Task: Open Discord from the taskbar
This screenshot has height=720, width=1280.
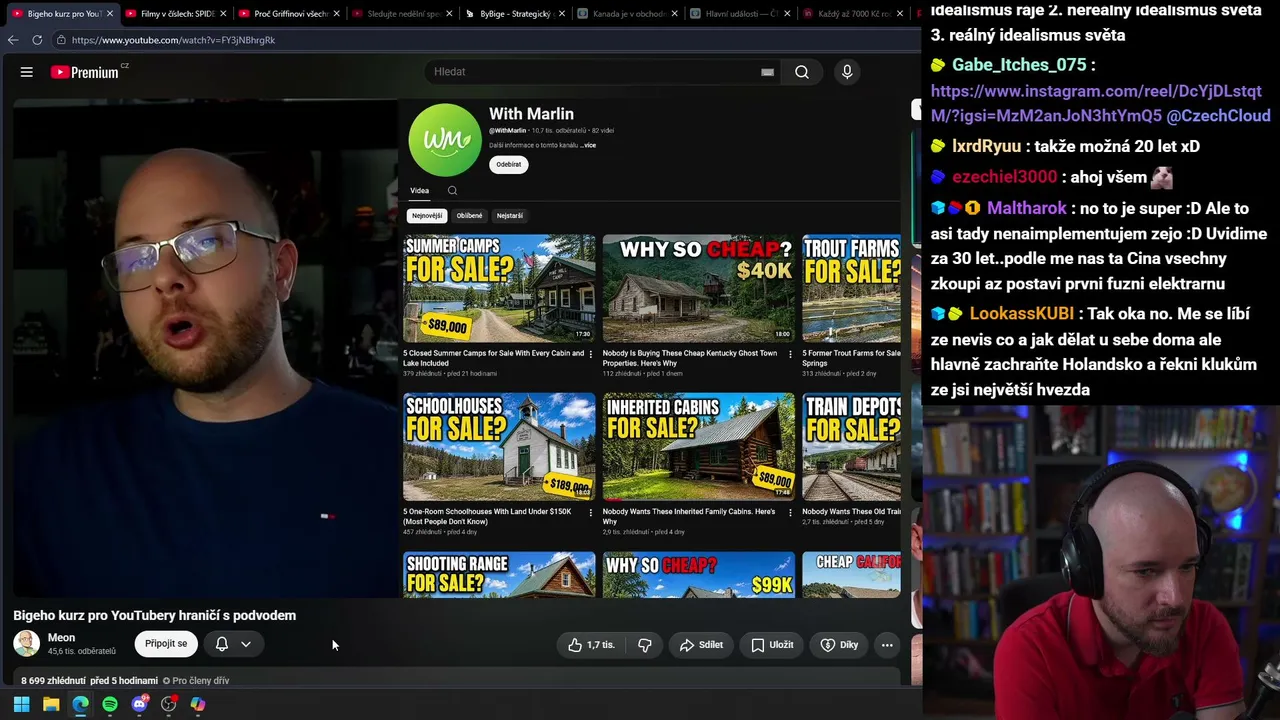Action: point(139,704)
